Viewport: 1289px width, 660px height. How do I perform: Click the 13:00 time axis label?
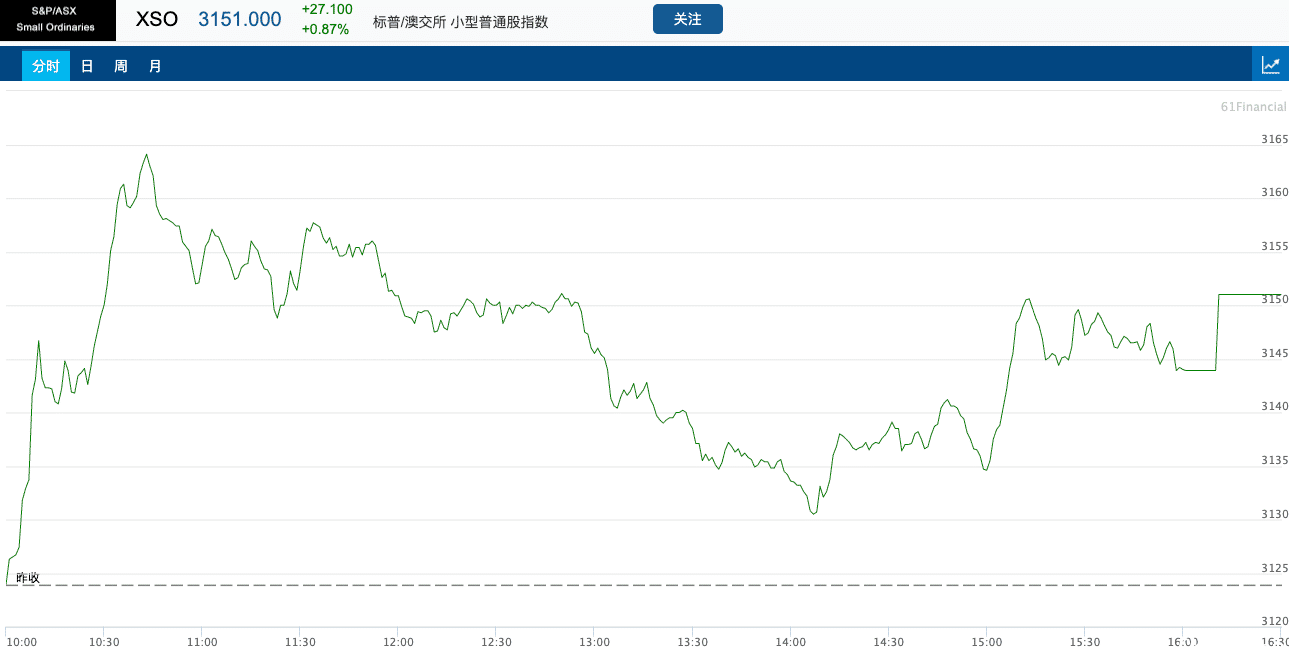594,642
